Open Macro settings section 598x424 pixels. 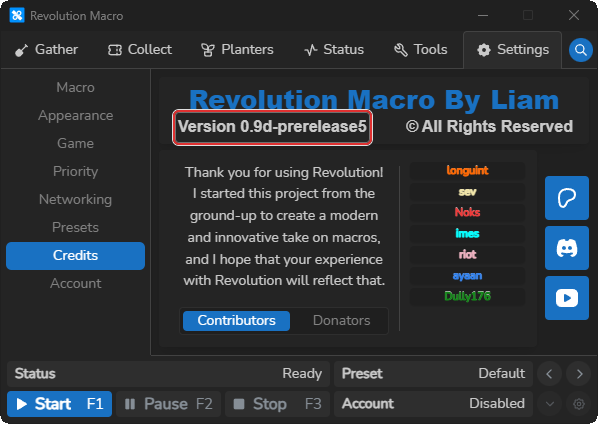(x=76, y=87)
